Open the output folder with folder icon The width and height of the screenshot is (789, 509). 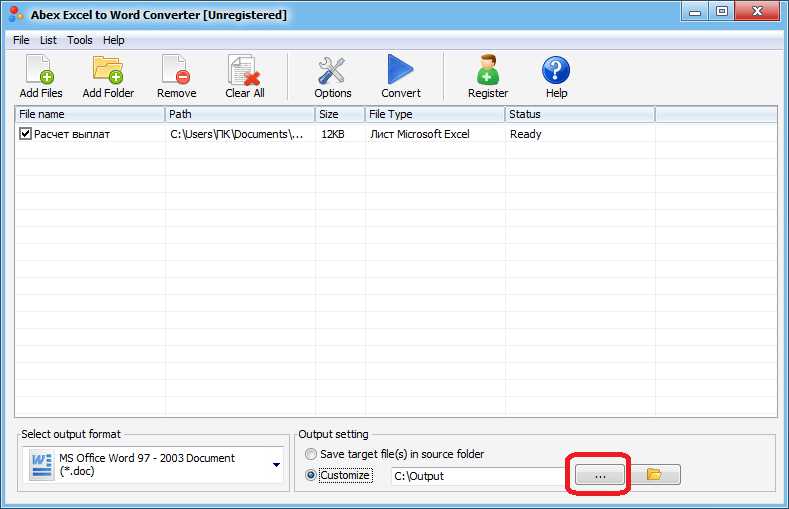[655, 474]
